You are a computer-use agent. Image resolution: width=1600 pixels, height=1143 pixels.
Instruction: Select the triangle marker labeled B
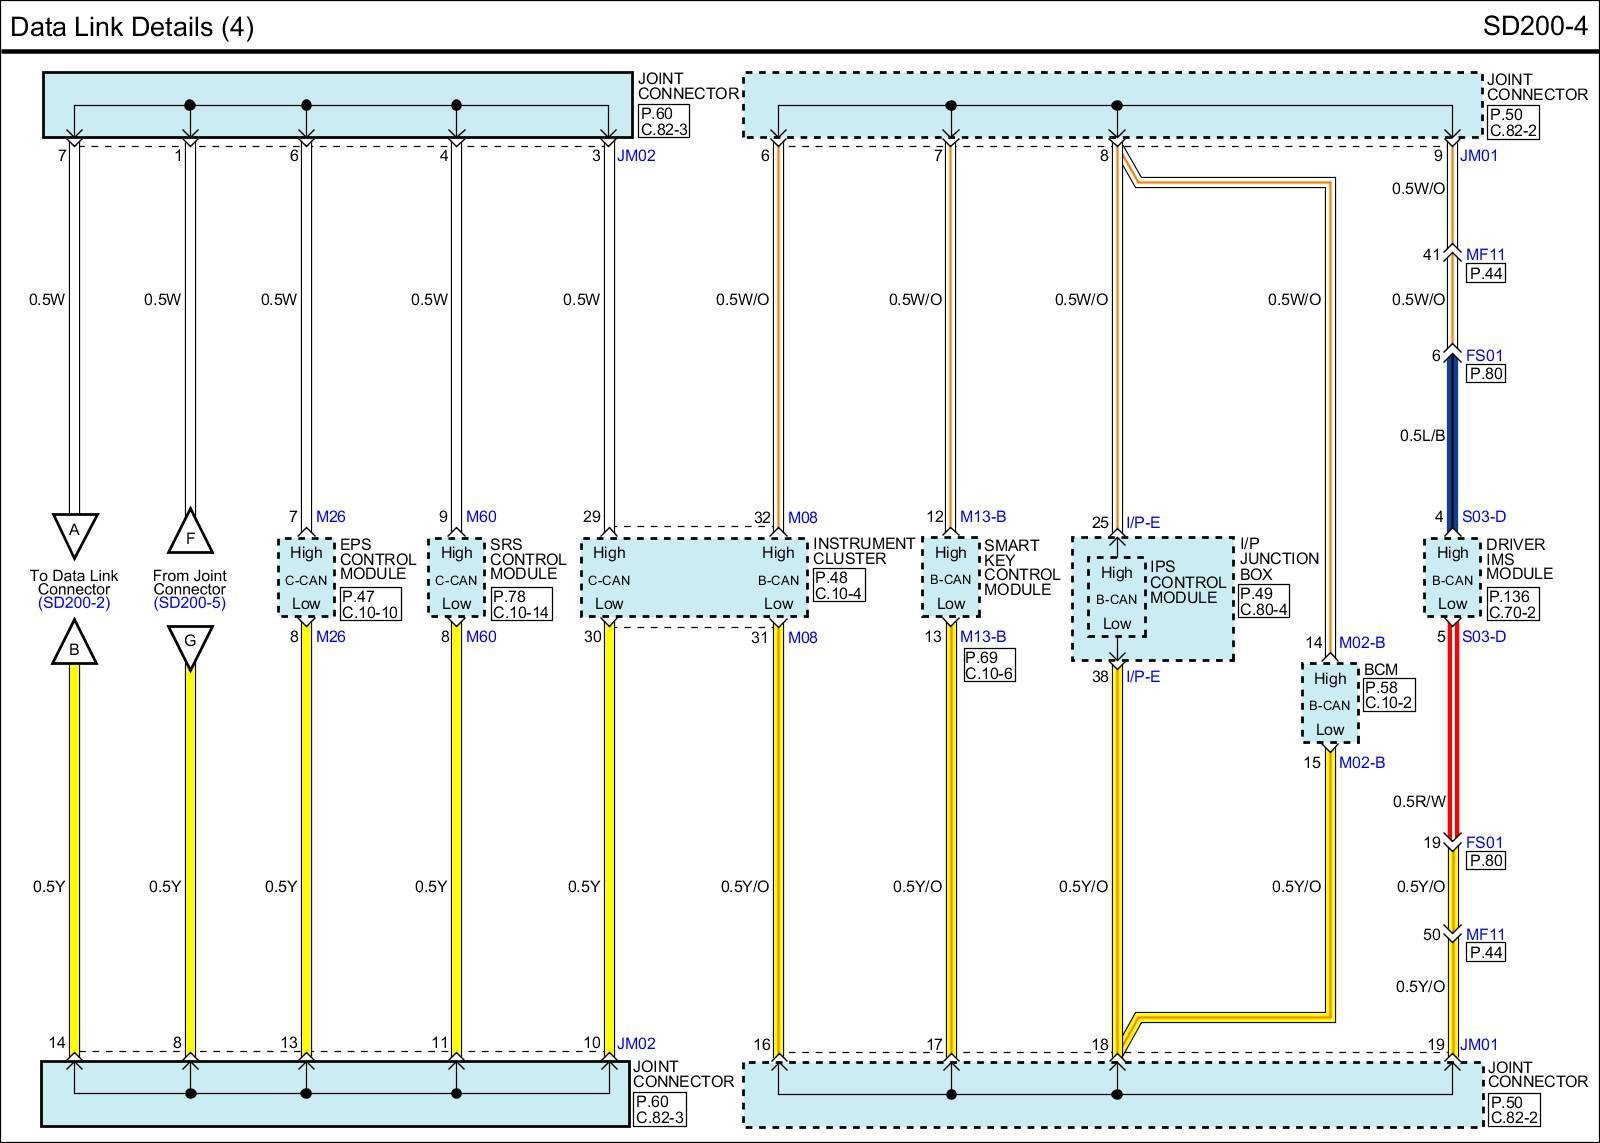tap(73, 645)
